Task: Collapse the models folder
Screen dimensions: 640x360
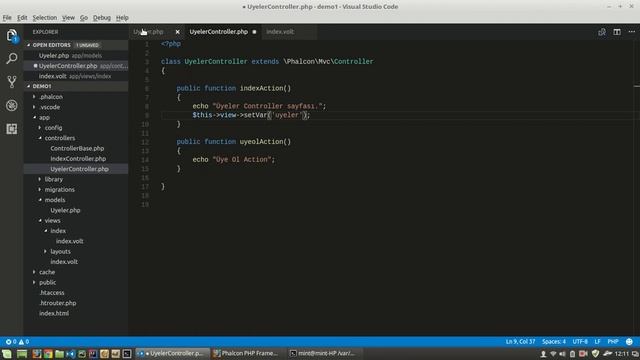Action: coord(40,200)
